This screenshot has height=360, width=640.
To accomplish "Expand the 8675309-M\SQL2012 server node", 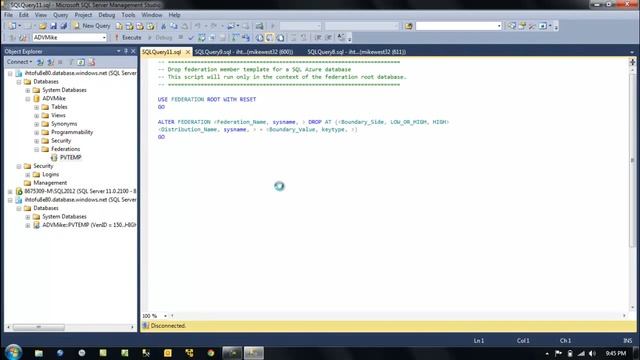I will coord(10,191).
